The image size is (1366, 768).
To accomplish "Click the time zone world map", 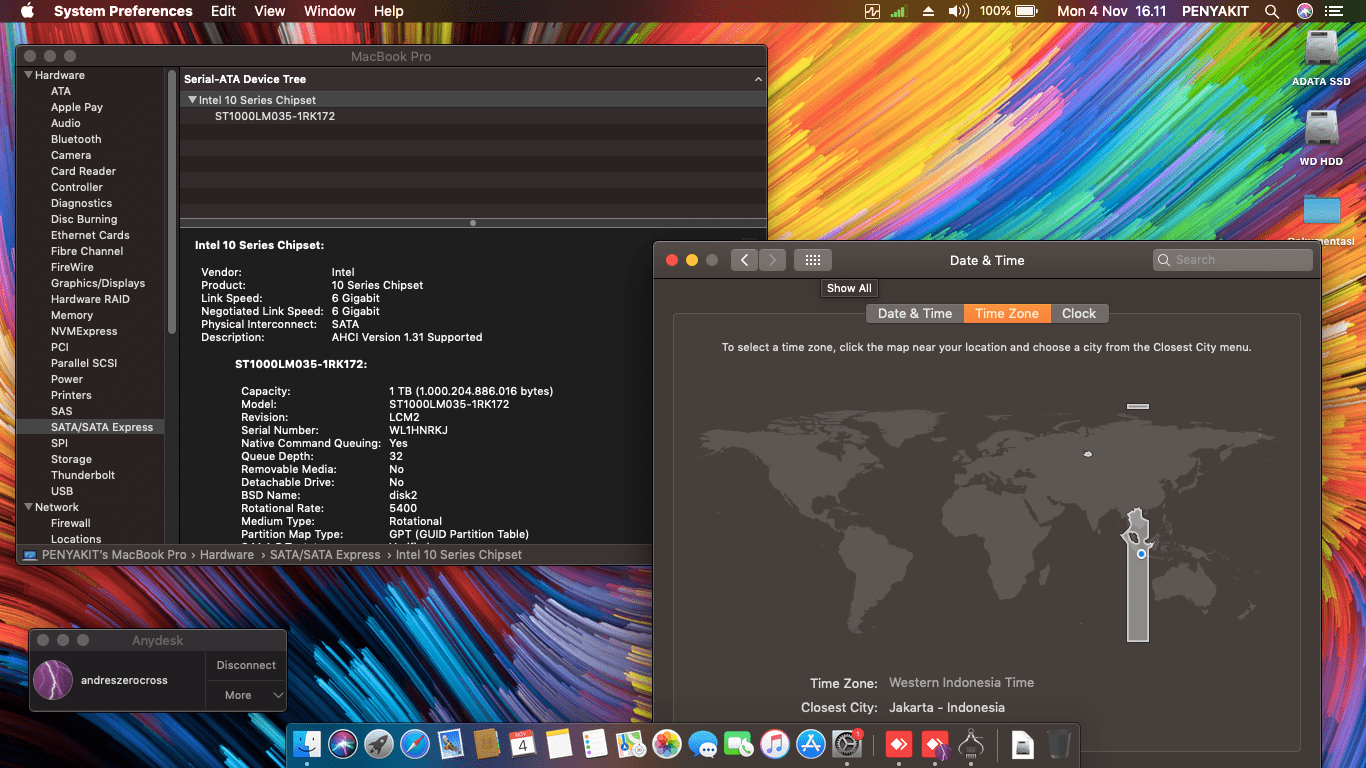I will tap(987, 522).
